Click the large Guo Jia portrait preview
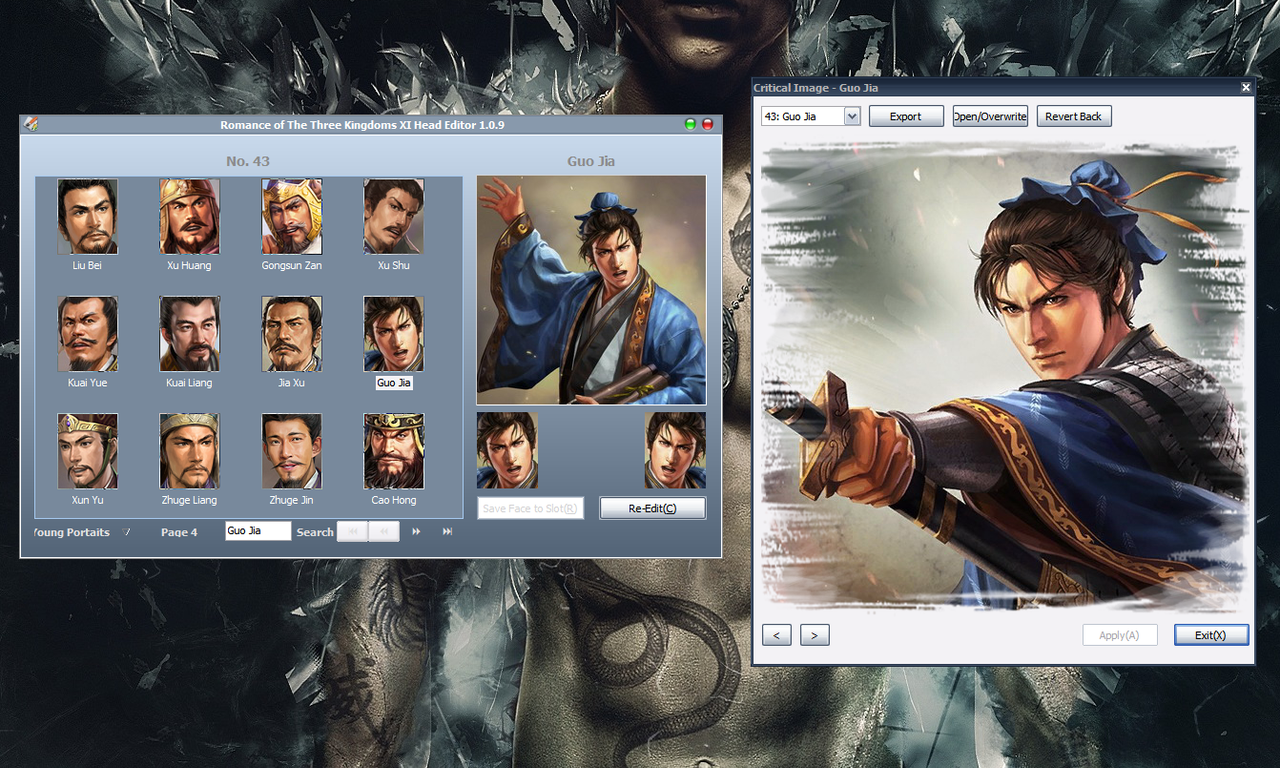1280x768 pixels. [591, 290]
